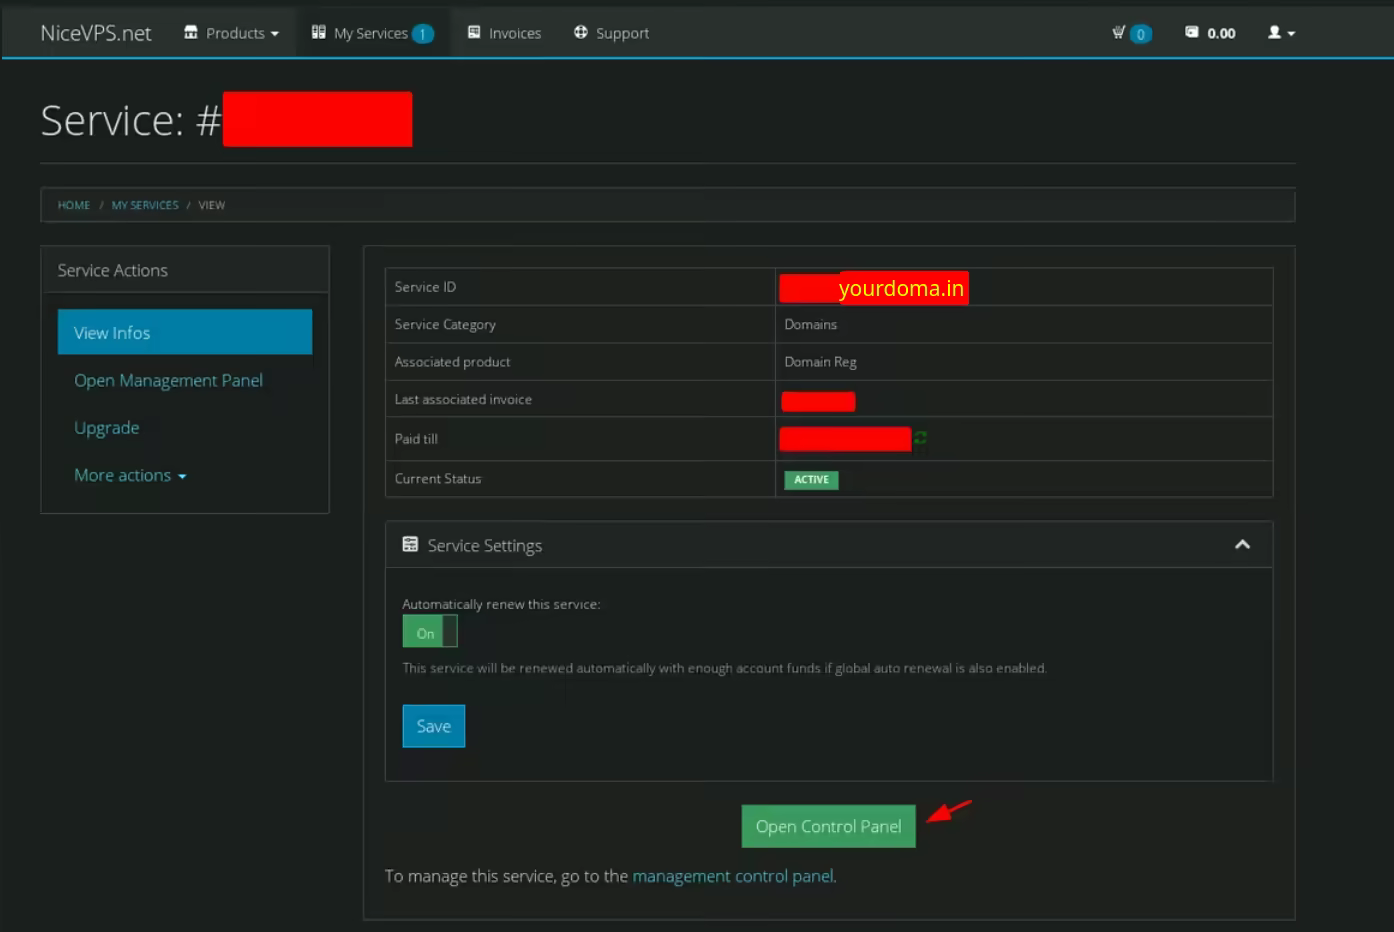The width and height of the screenshot is (1394, 932).
Task: Click the Invoices icon in navbar
Action: 474,32
